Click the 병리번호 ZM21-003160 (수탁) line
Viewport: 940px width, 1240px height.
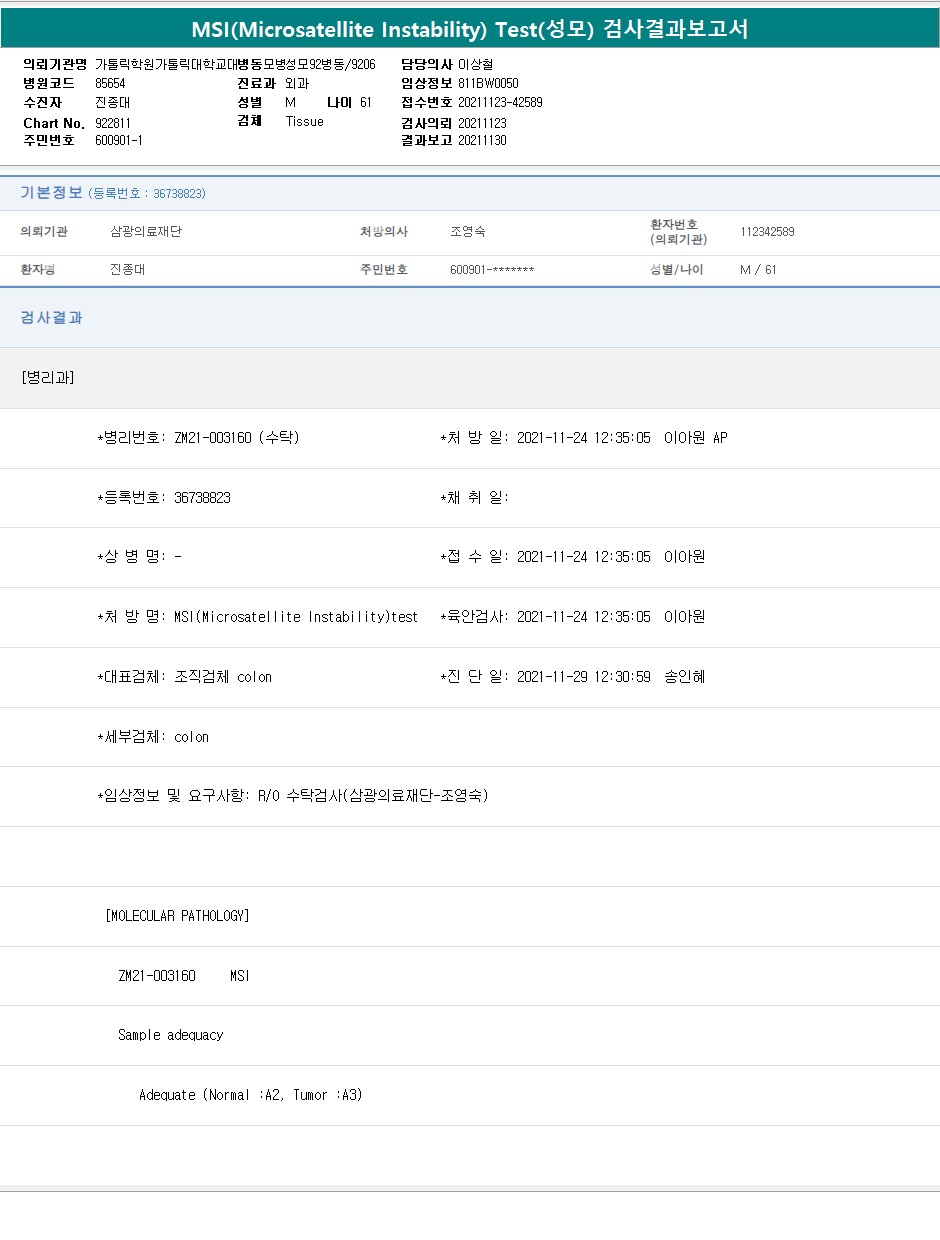tap(198, 438)
